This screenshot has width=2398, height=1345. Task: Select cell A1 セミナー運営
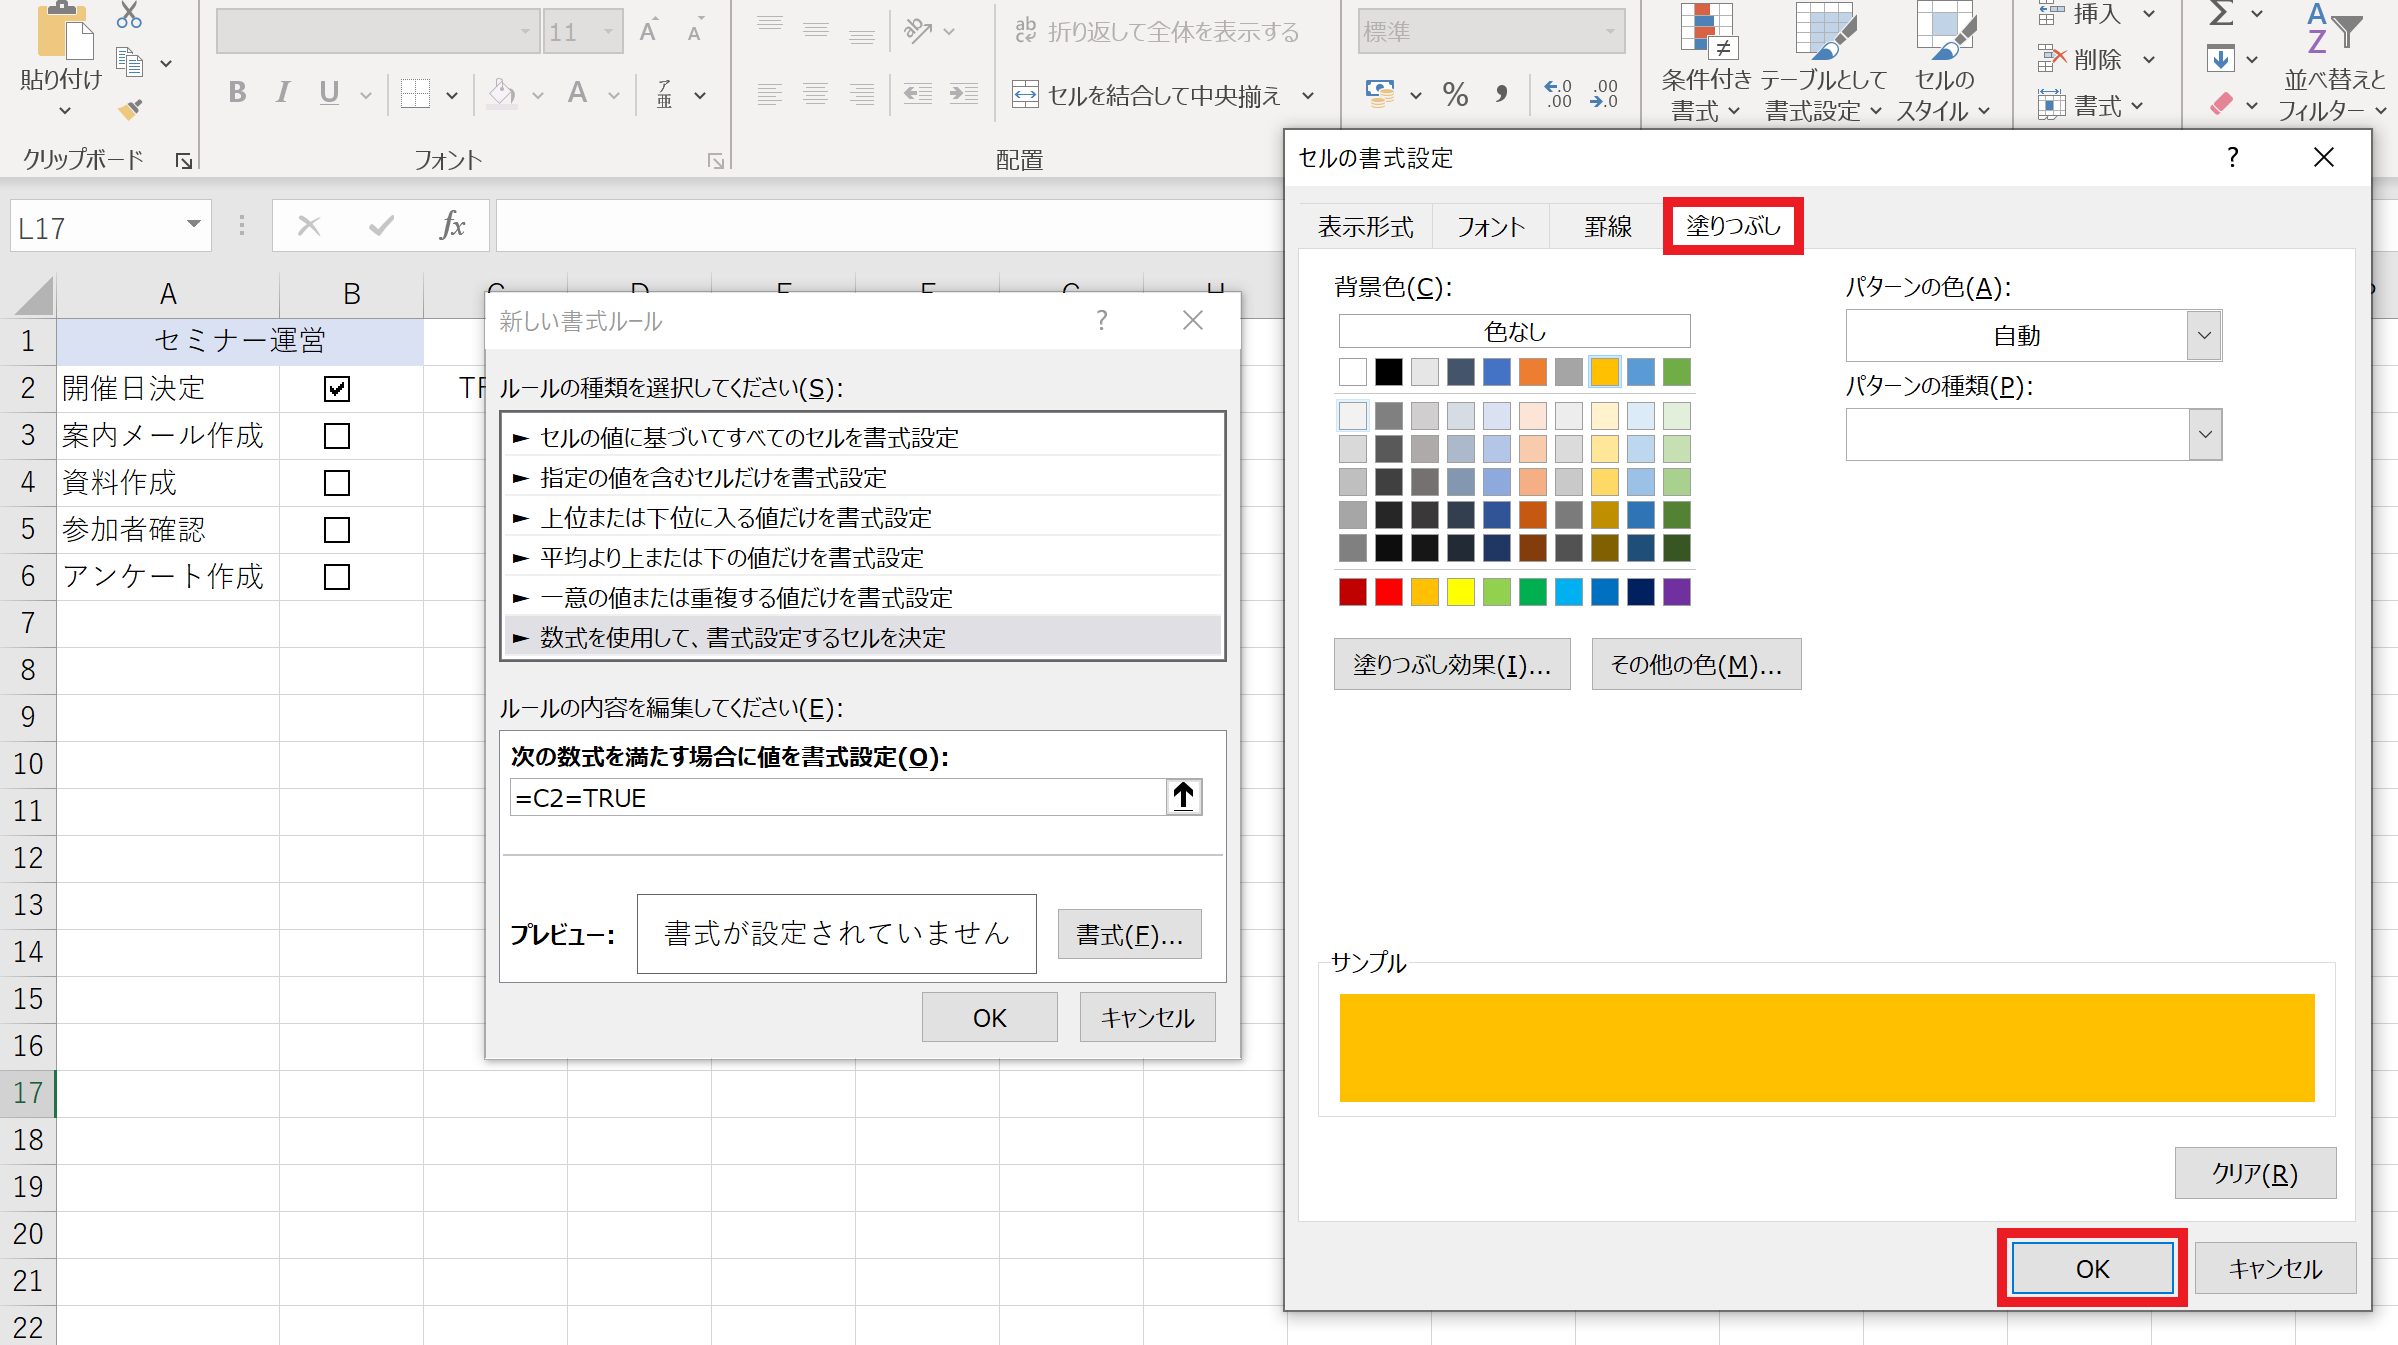tap(240, 341)
